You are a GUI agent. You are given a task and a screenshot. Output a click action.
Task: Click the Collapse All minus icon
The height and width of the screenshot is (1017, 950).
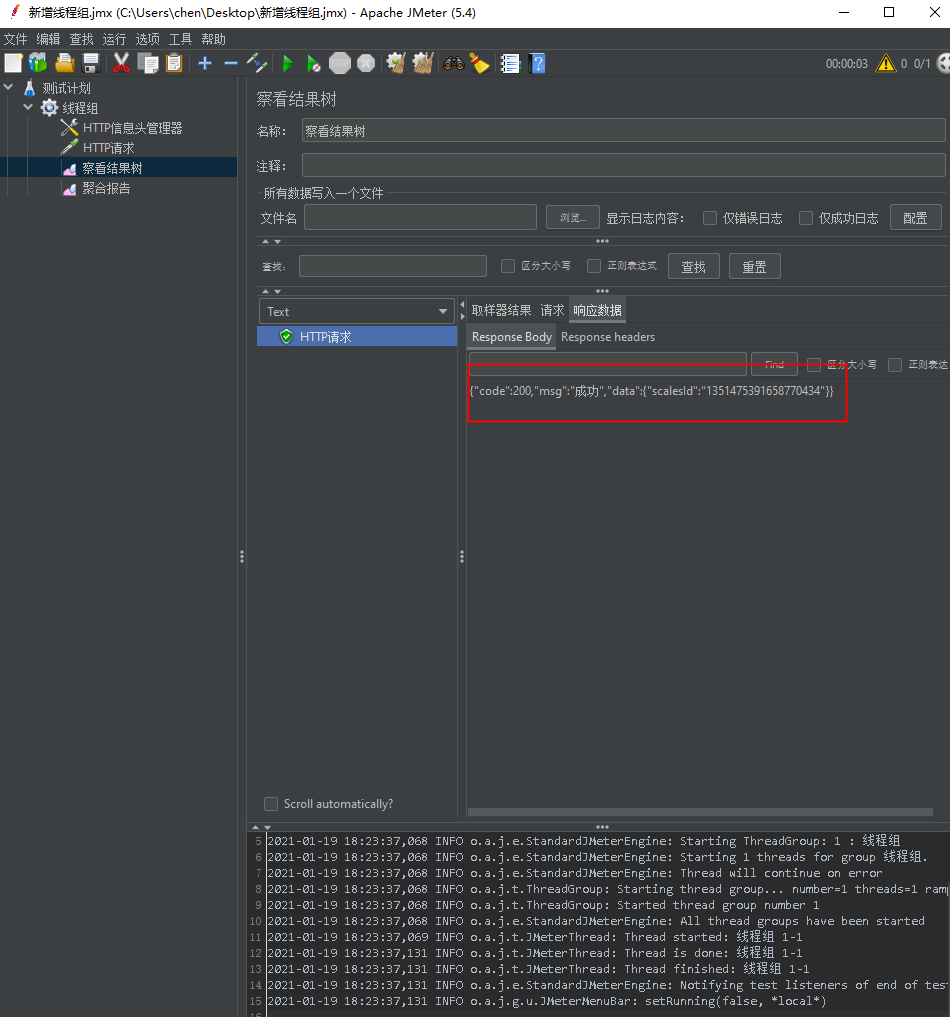pos(231,64)
